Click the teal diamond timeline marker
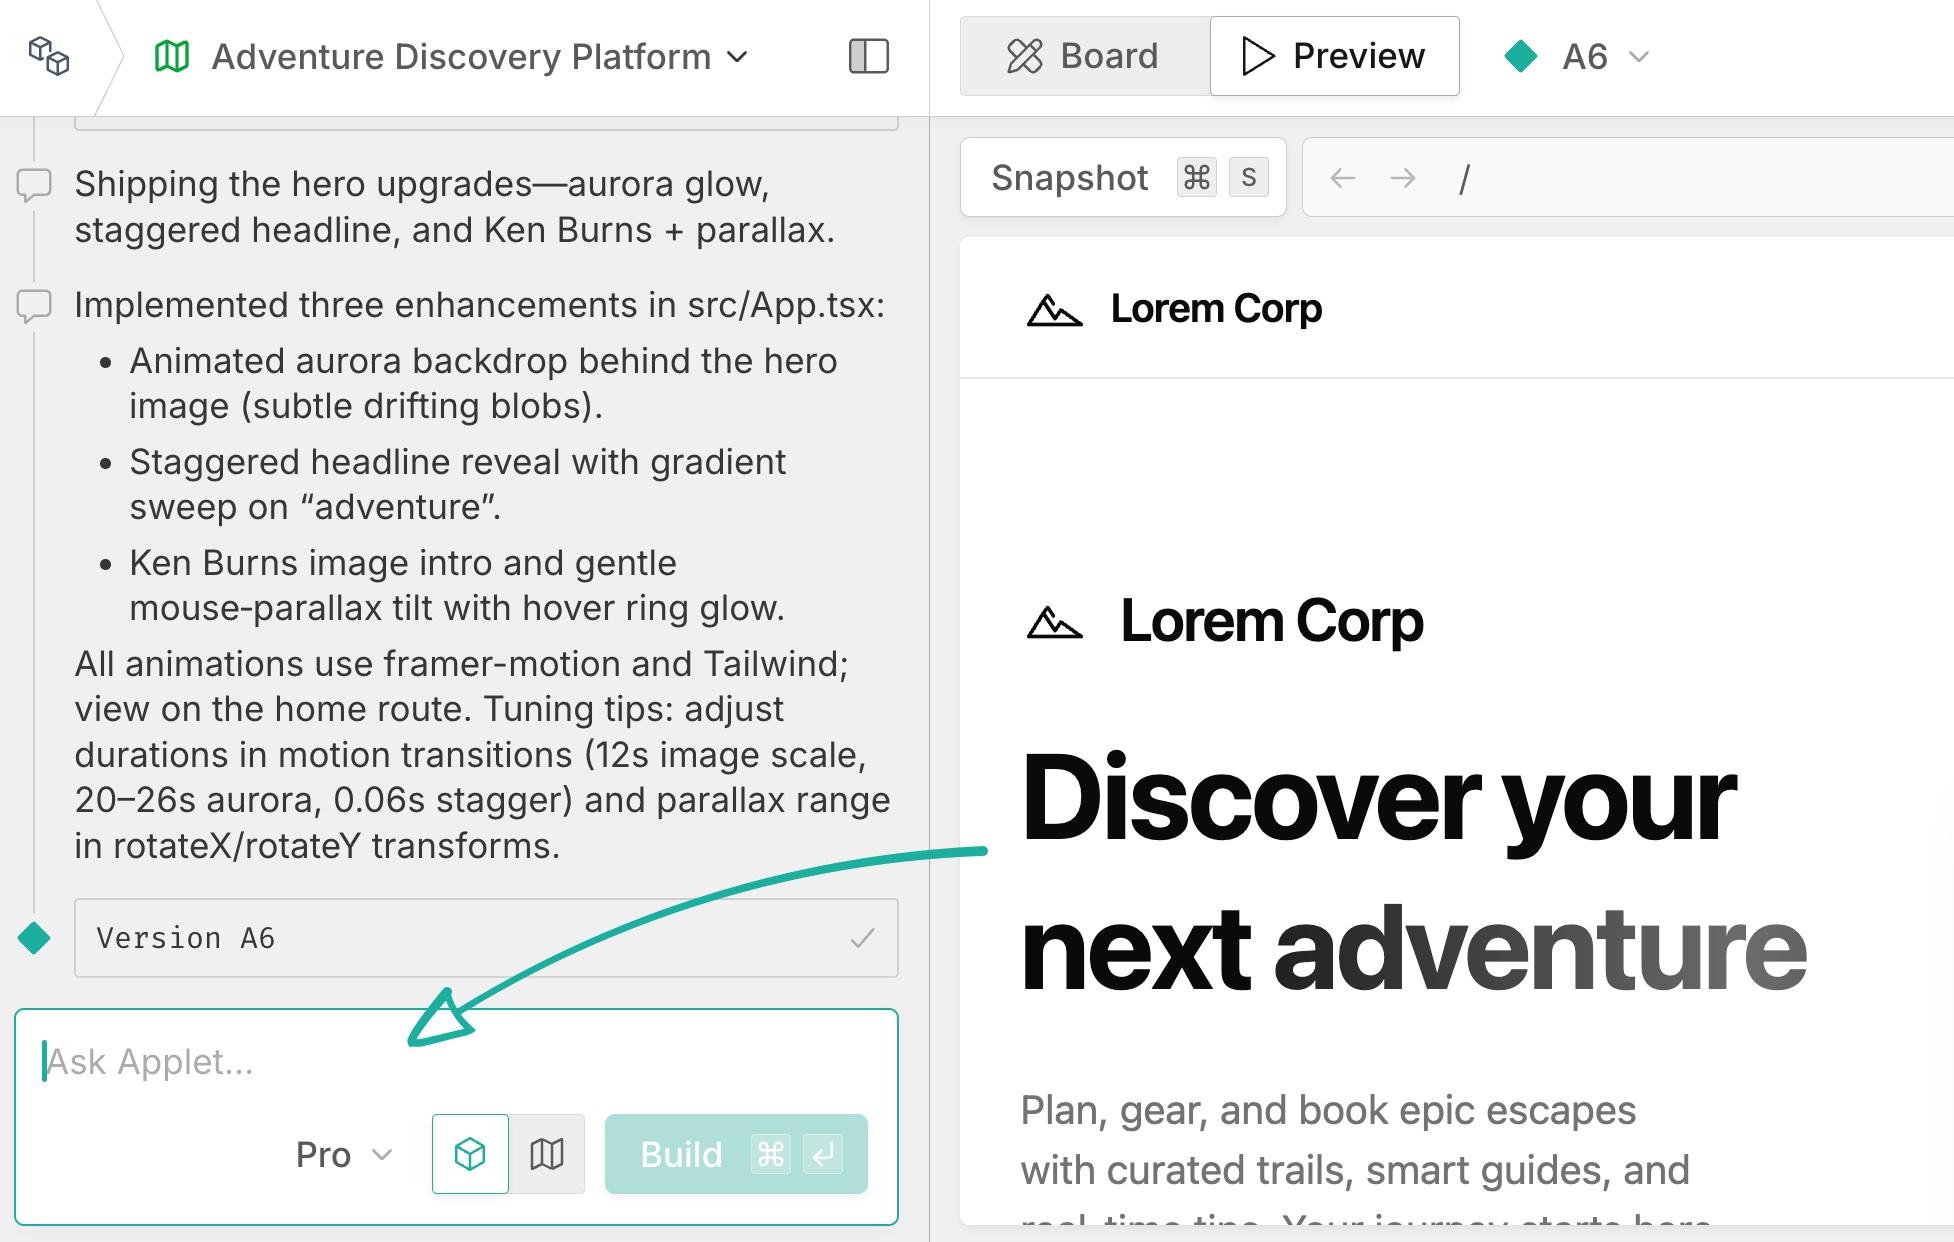The width and height of the screenshot is (1954, 1242). point(34,938)
